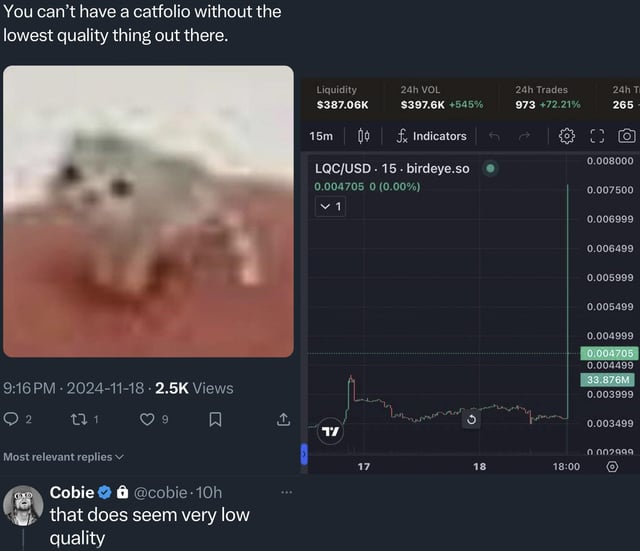Take a chart snapshot with camera icon
The image size is (640, 551).
coord(627,136)
